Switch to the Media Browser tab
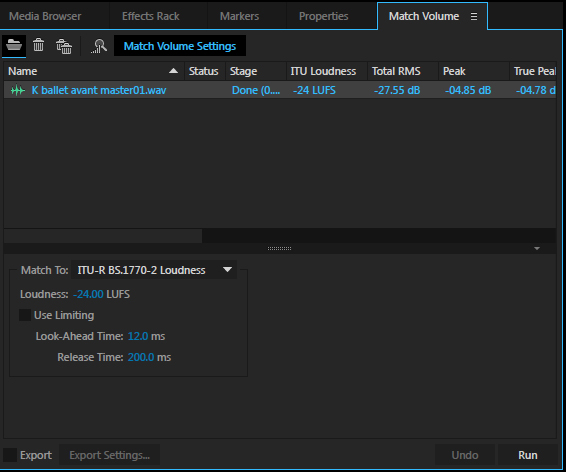The width and height of the screenshot is (566, 472). [45, 16]
